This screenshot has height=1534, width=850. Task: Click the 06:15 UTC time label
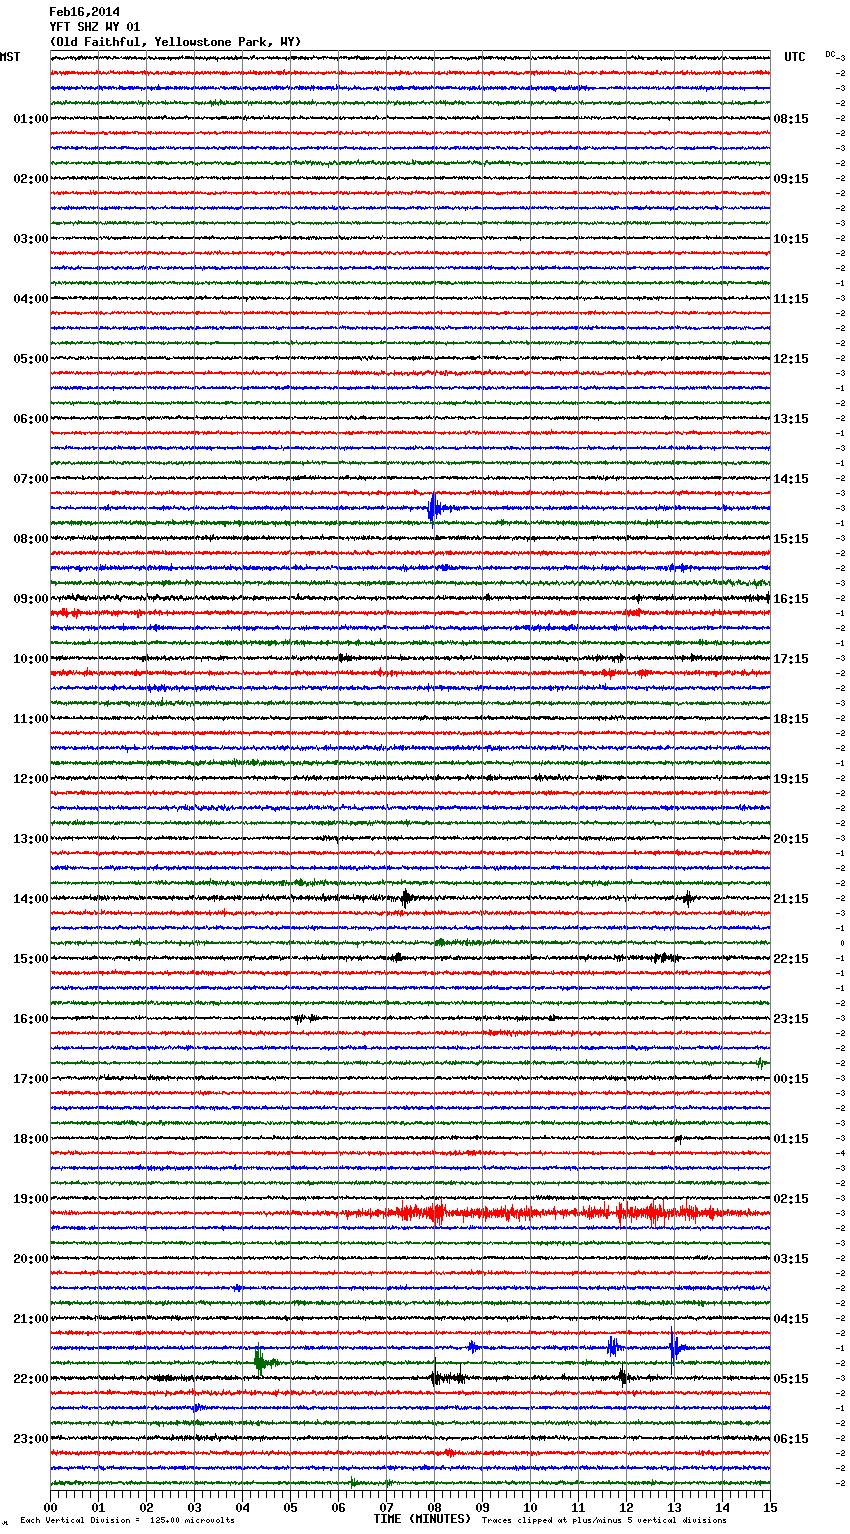point(791,1439)
